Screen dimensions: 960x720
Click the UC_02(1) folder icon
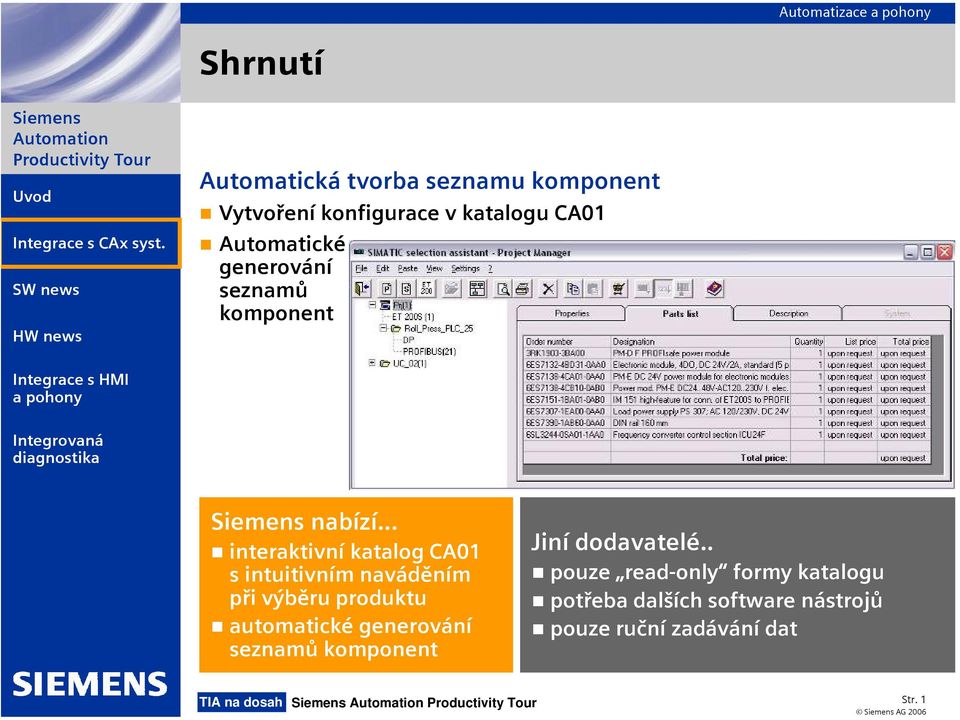(x=384, y=364)
